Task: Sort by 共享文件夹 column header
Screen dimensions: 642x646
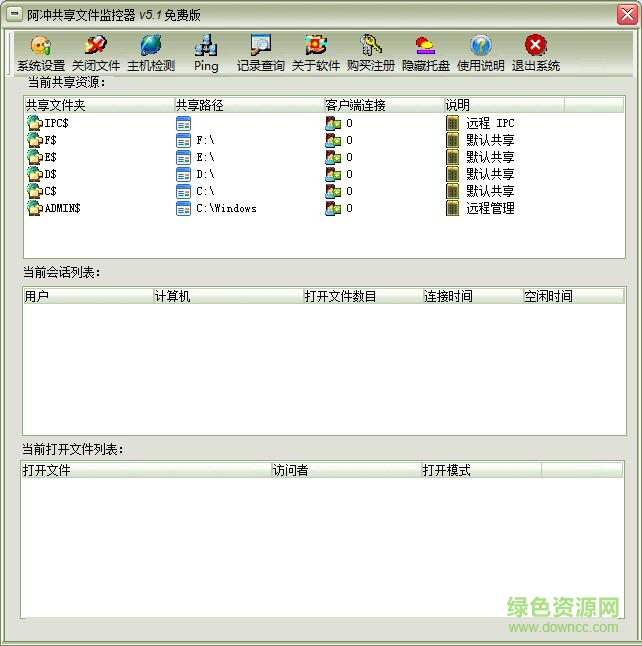Action: coord(99,105)
